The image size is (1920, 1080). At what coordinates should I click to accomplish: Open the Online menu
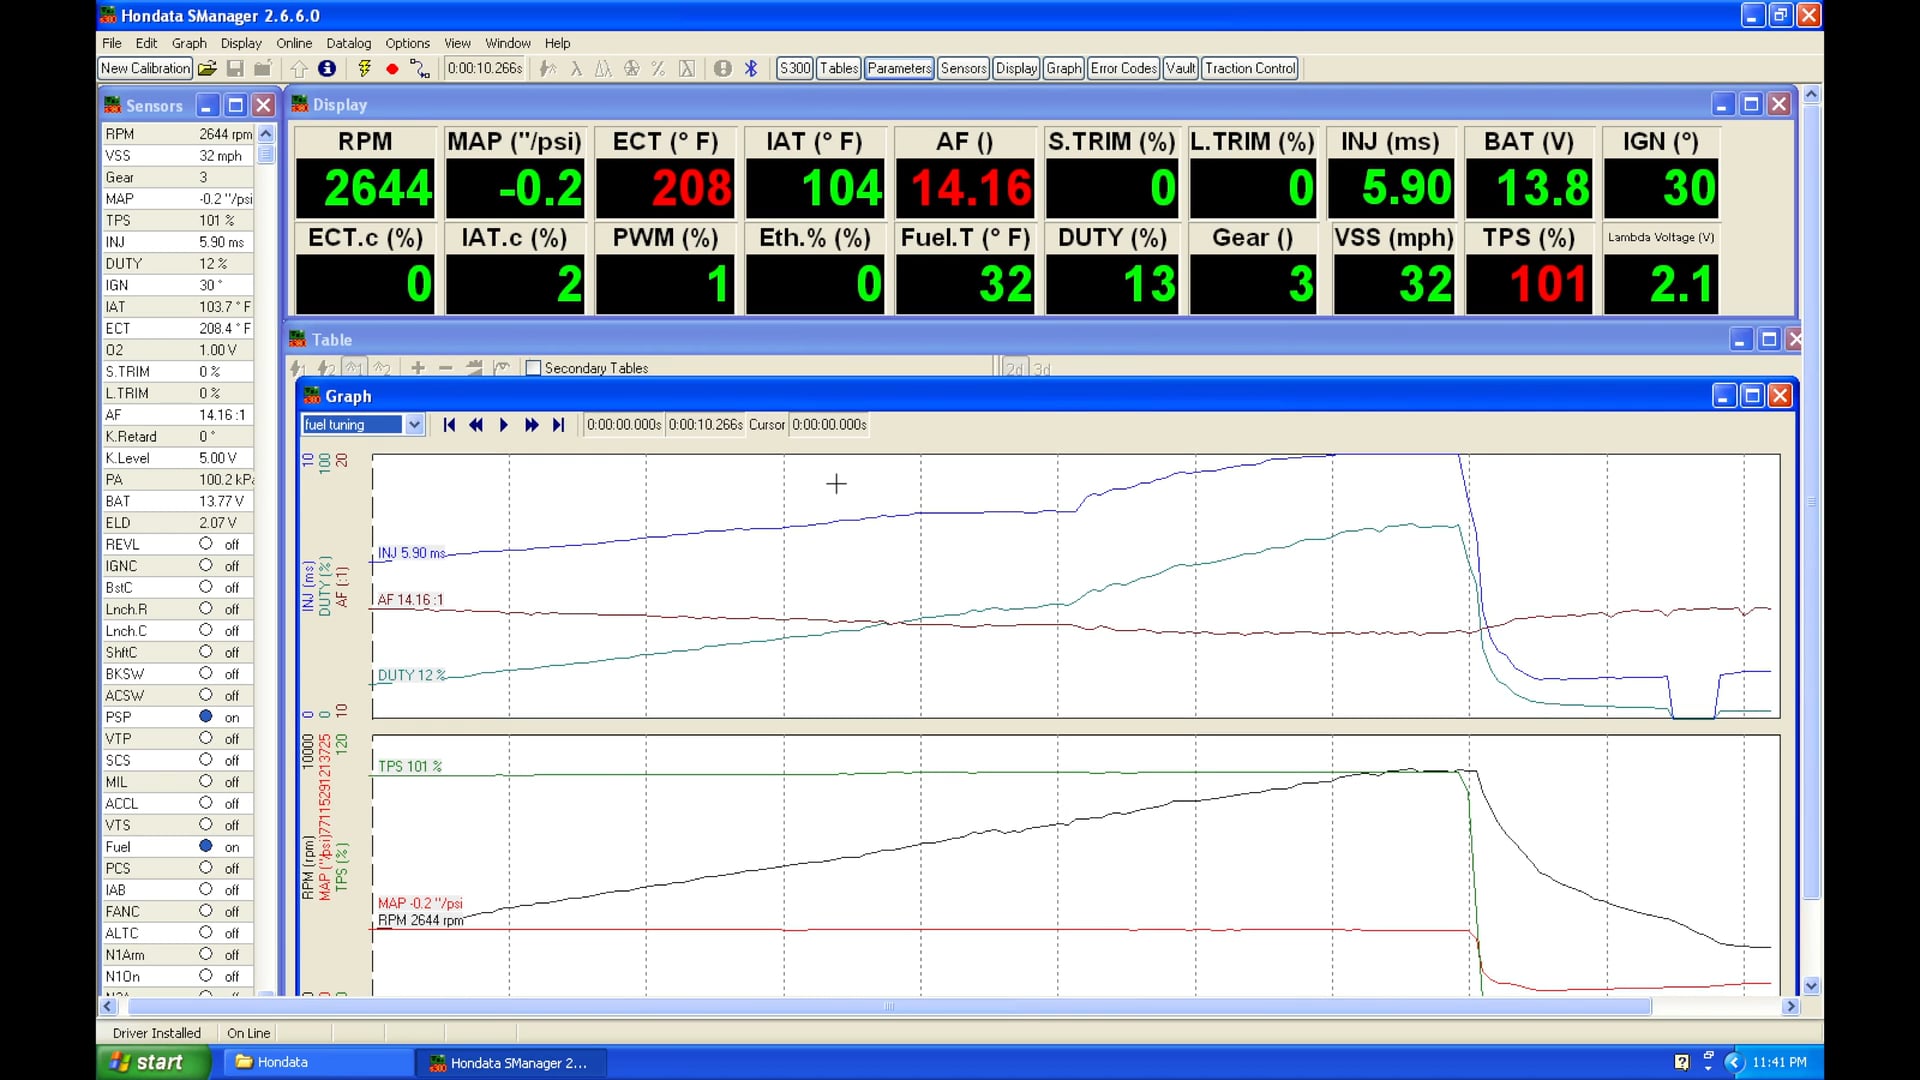click(x=293, y=43)
